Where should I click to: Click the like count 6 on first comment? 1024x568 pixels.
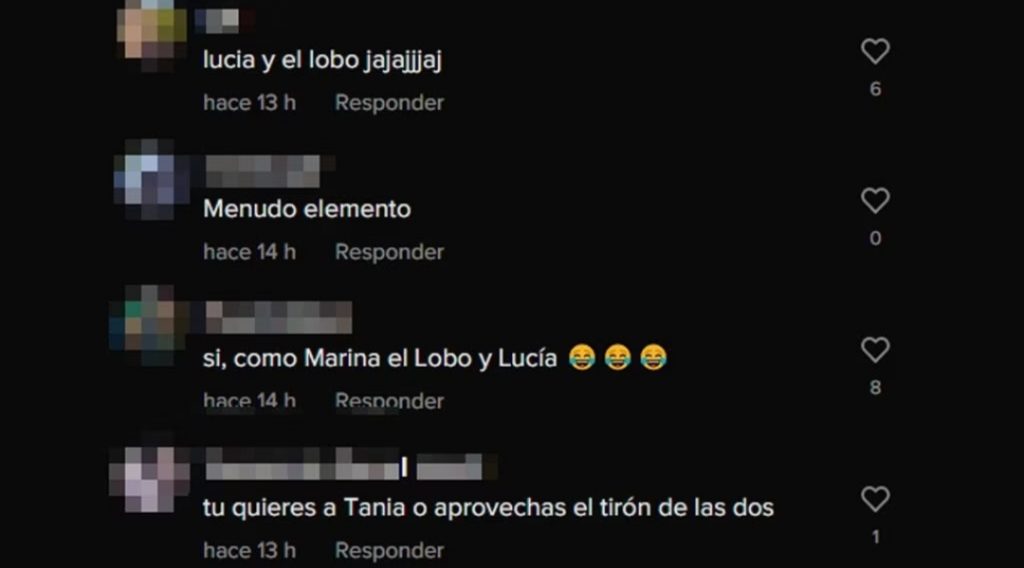(875, 89)
